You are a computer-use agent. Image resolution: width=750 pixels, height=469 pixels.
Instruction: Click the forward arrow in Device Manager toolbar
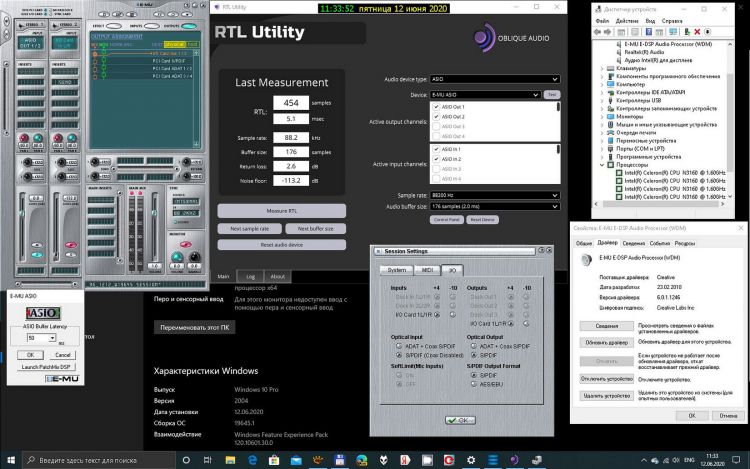point(607,32)
